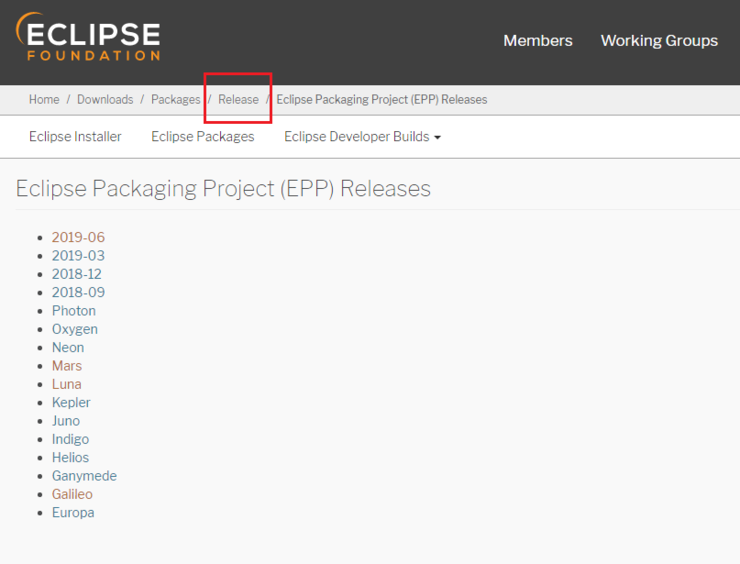Open the Europa release link
Screen dimensions: 740x564
pos(73,513)
